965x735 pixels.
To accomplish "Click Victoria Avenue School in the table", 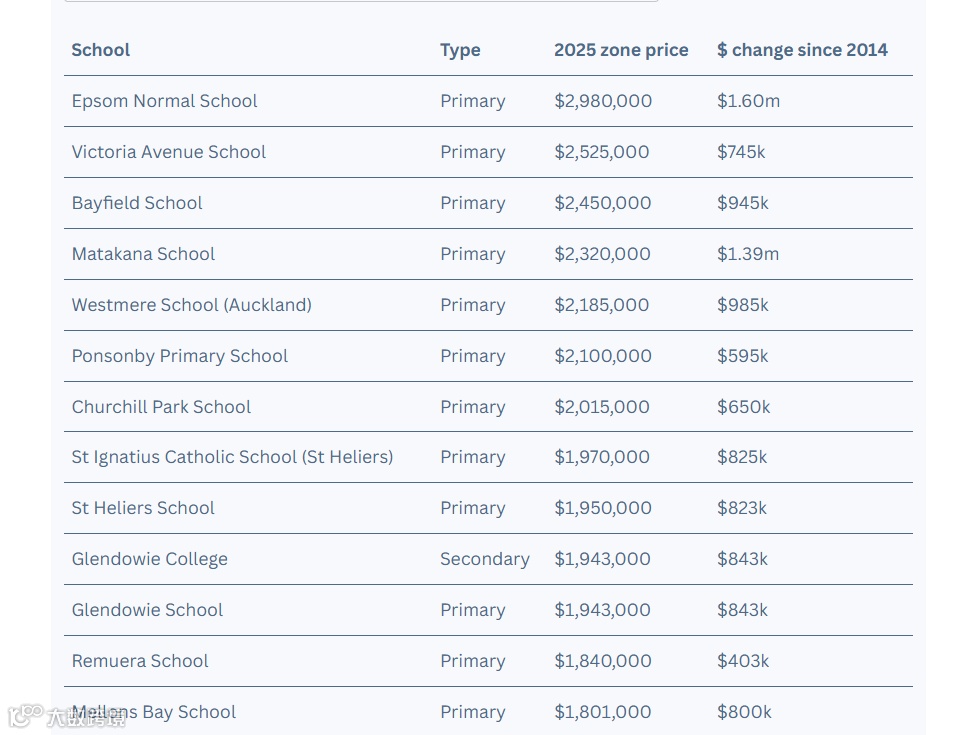I will [x=168, y=152].
